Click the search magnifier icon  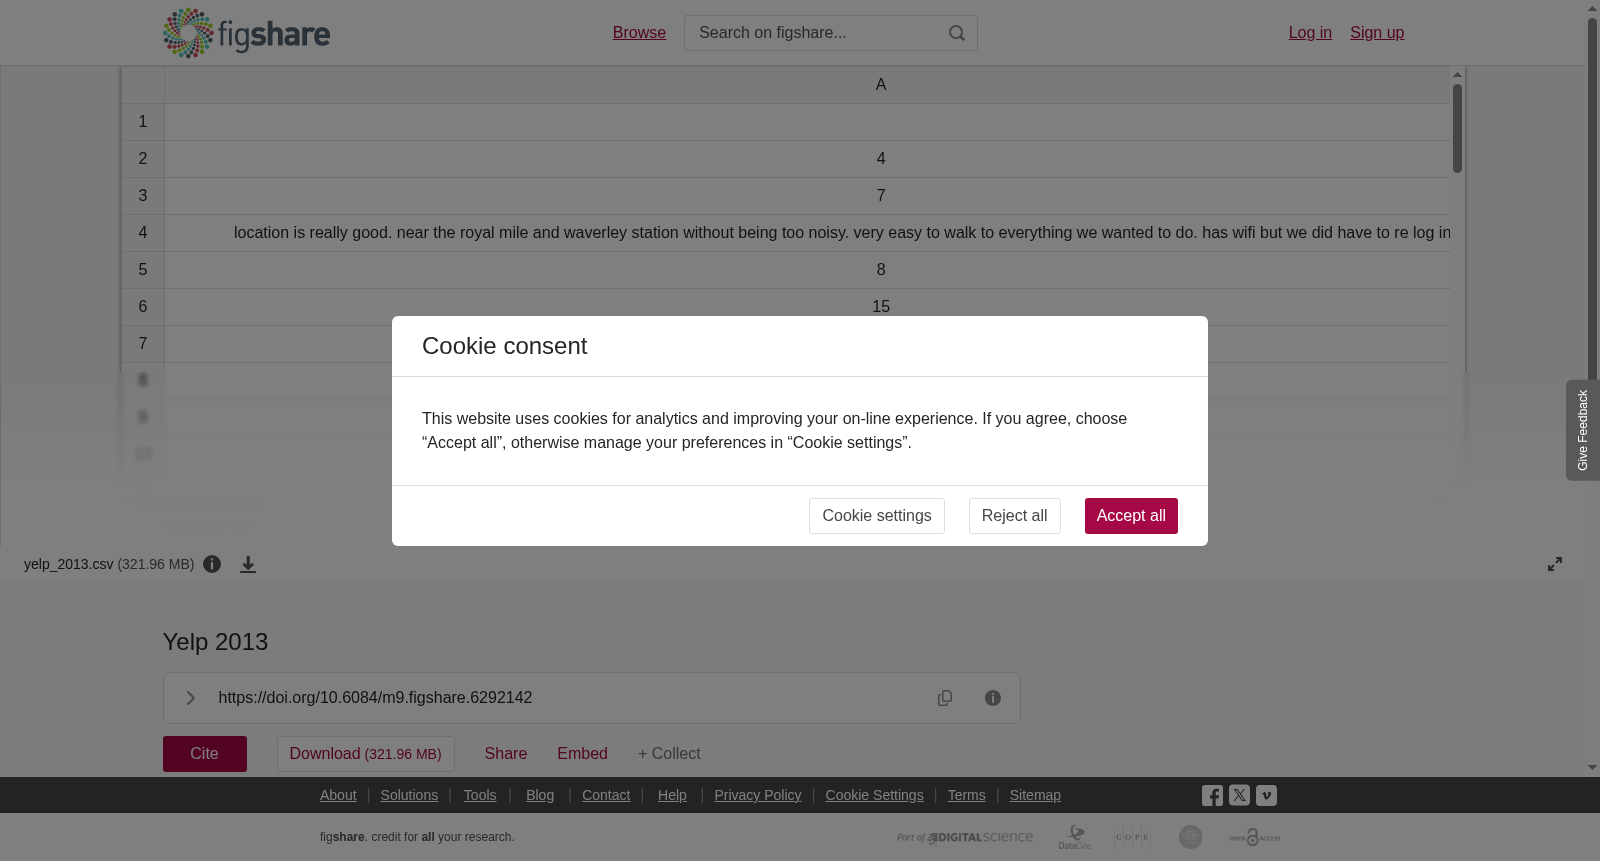pos(957,33)
